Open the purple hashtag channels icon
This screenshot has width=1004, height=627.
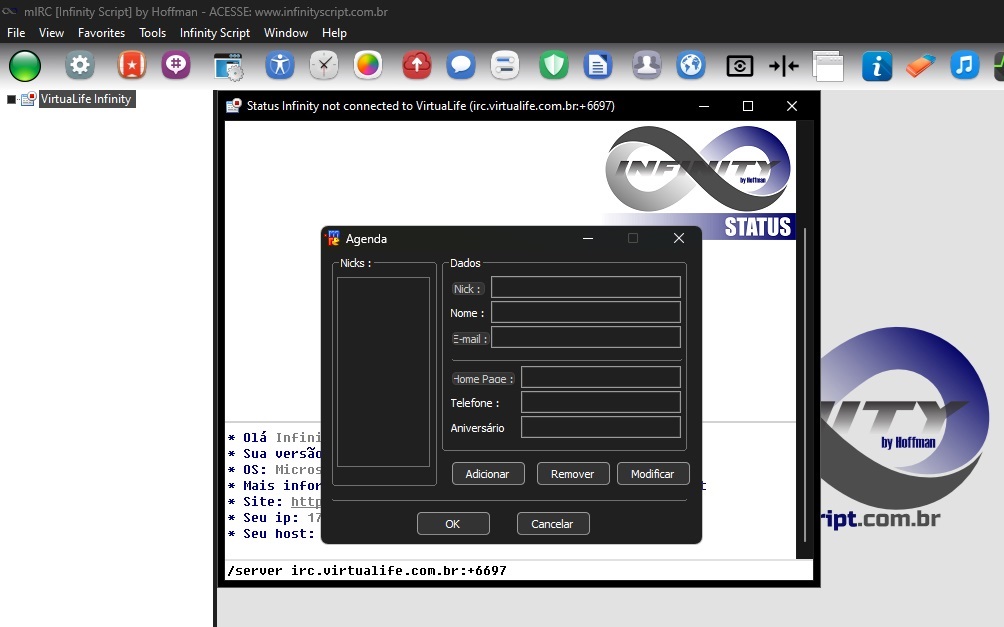pos(176,66)
